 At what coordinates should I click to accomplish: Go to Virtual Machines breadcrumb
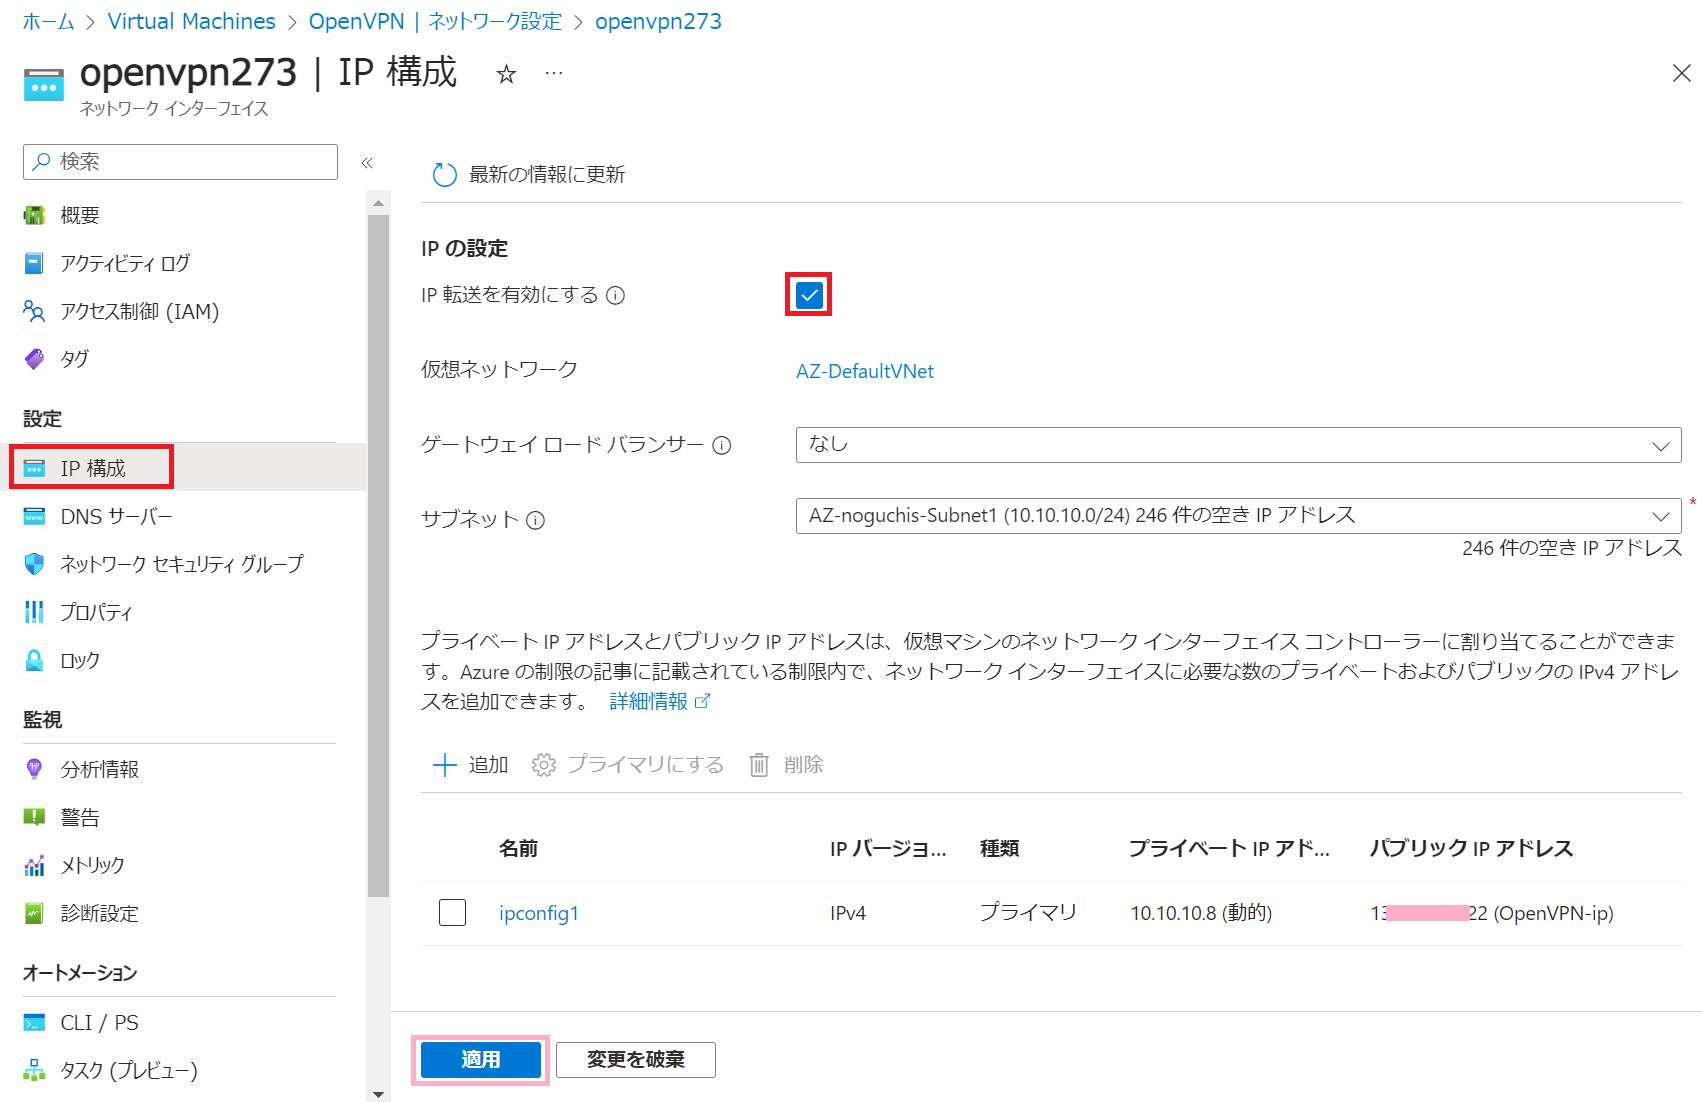pos(191,22)
